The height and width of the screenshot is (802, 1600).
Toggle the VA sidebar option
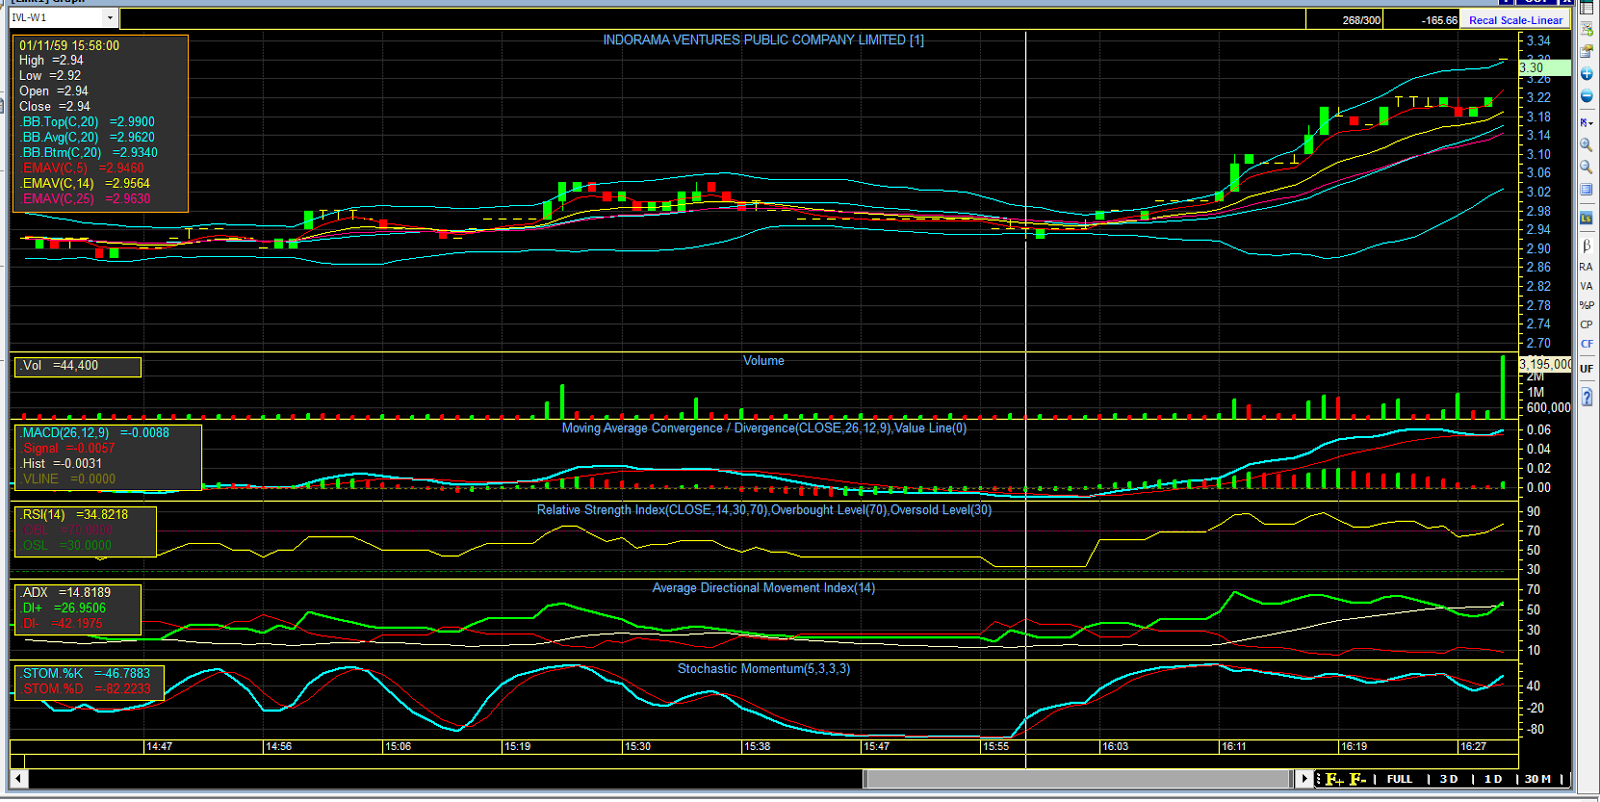click(1587, 286)
